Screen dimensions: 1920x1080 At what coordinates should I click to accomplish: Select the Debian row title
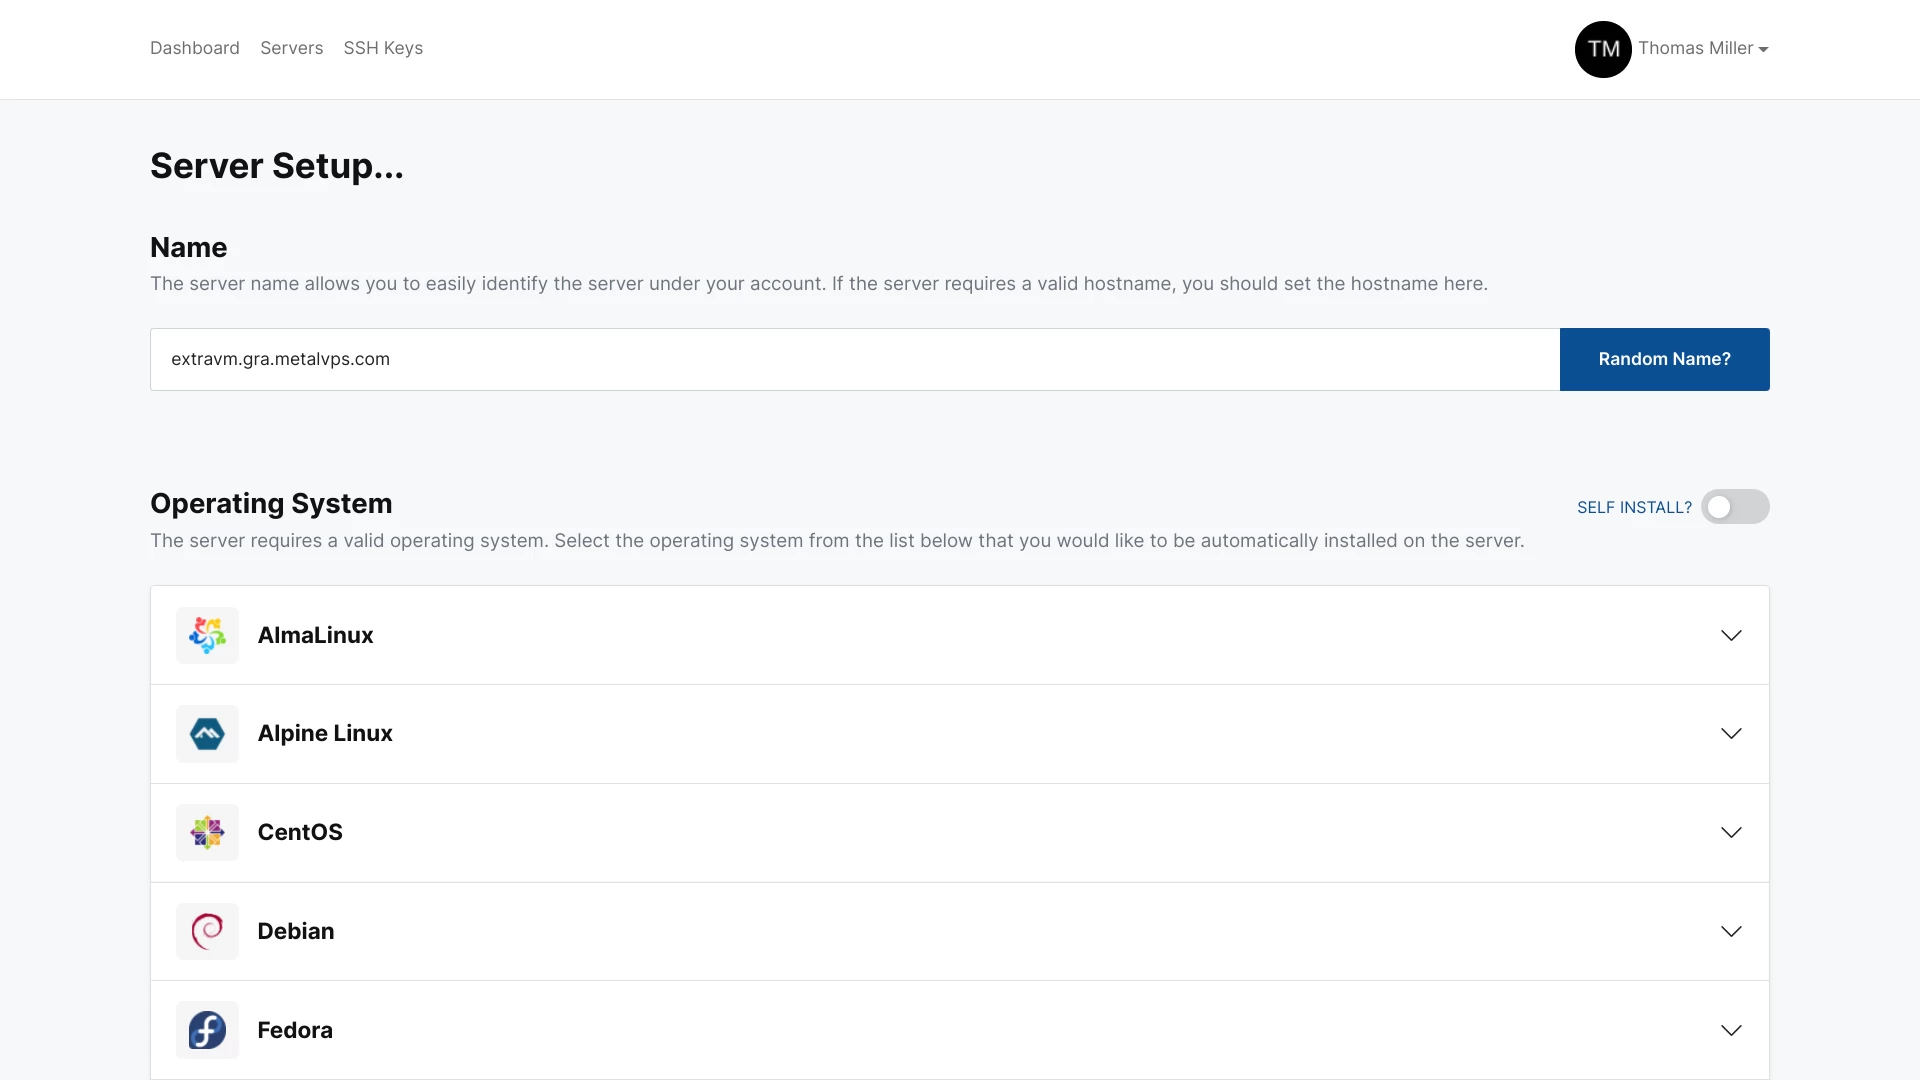pos(296,931)
